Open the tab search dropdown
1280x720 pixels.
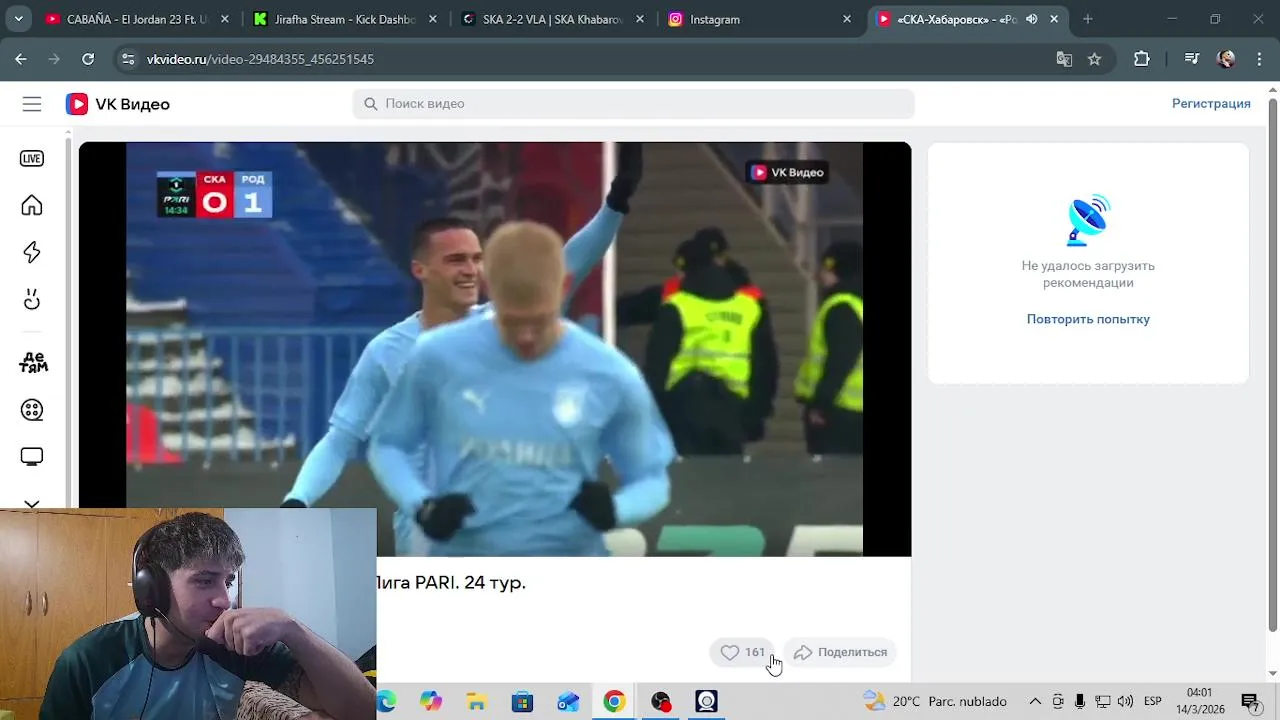coord(18,19)
